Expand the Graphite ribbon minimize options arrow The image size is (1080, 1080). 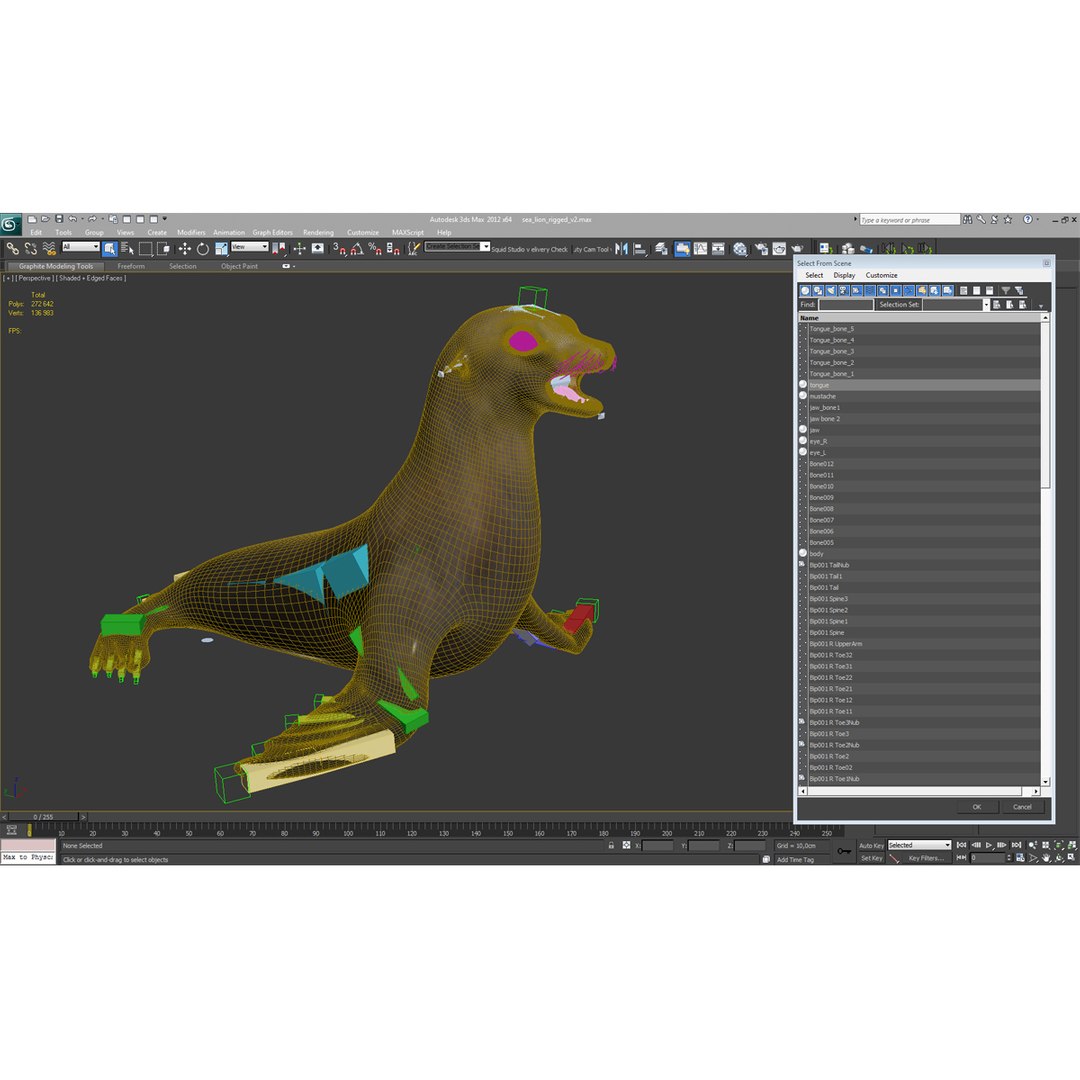coord(294,266)
